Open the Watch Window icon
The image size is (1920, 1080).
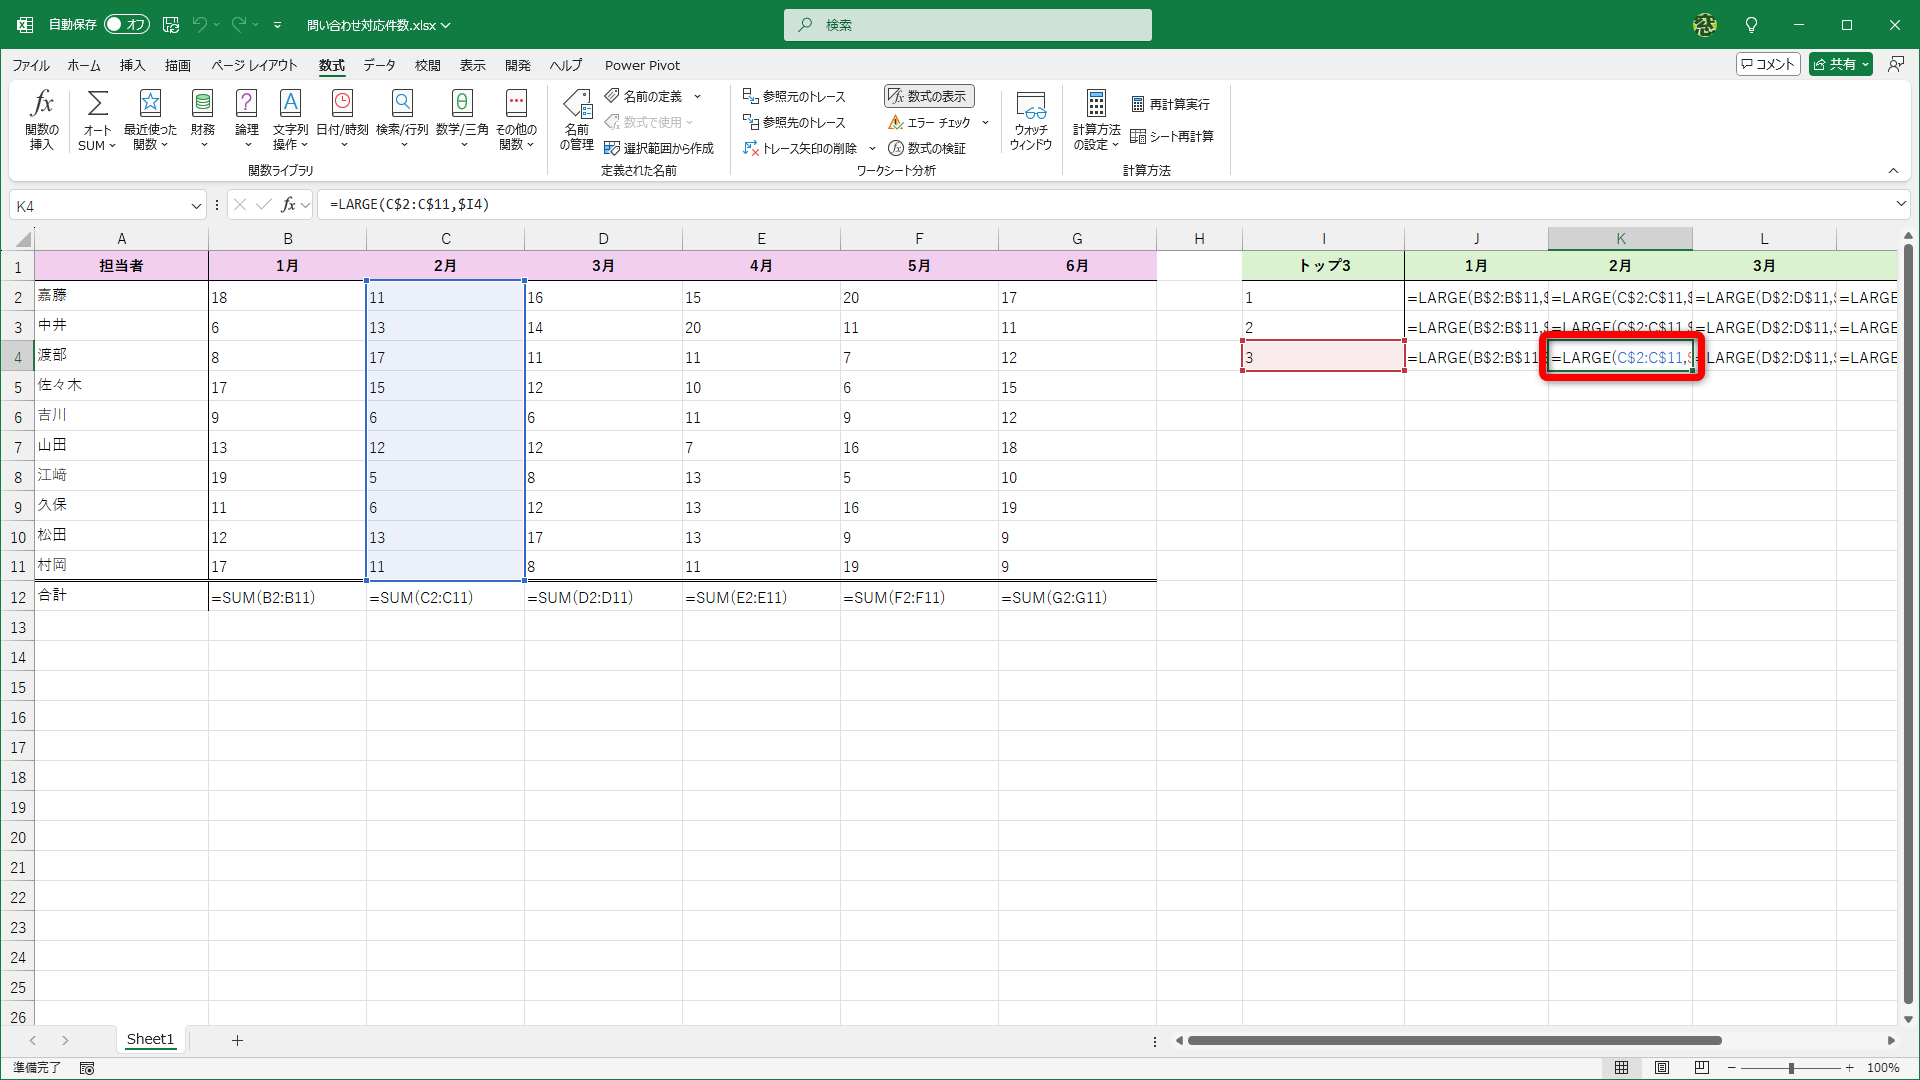1030,104
